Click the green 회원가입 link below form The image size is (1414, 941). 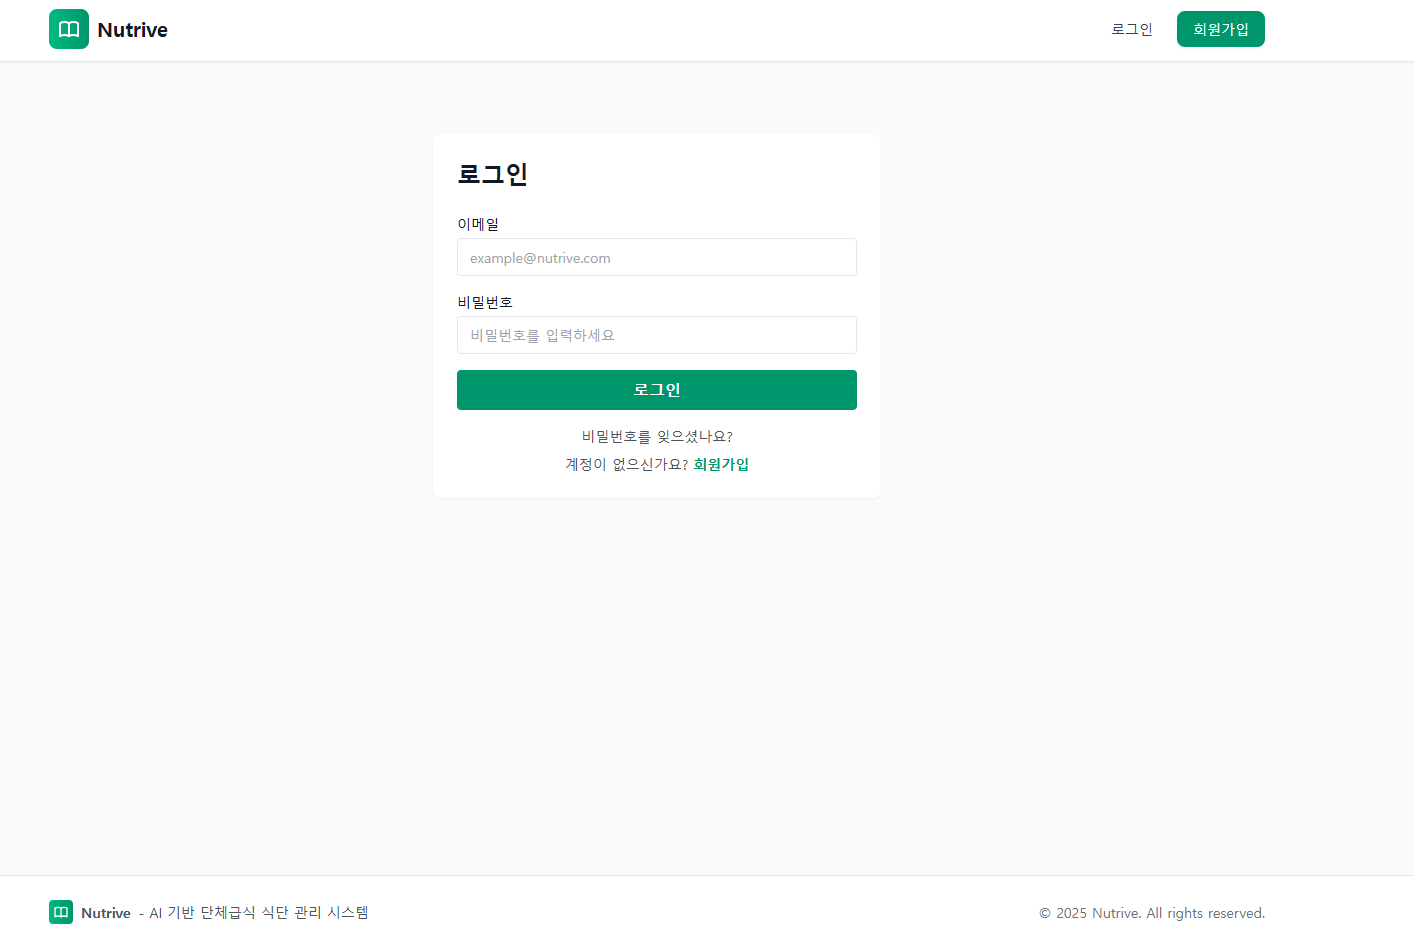pos(721,464)
